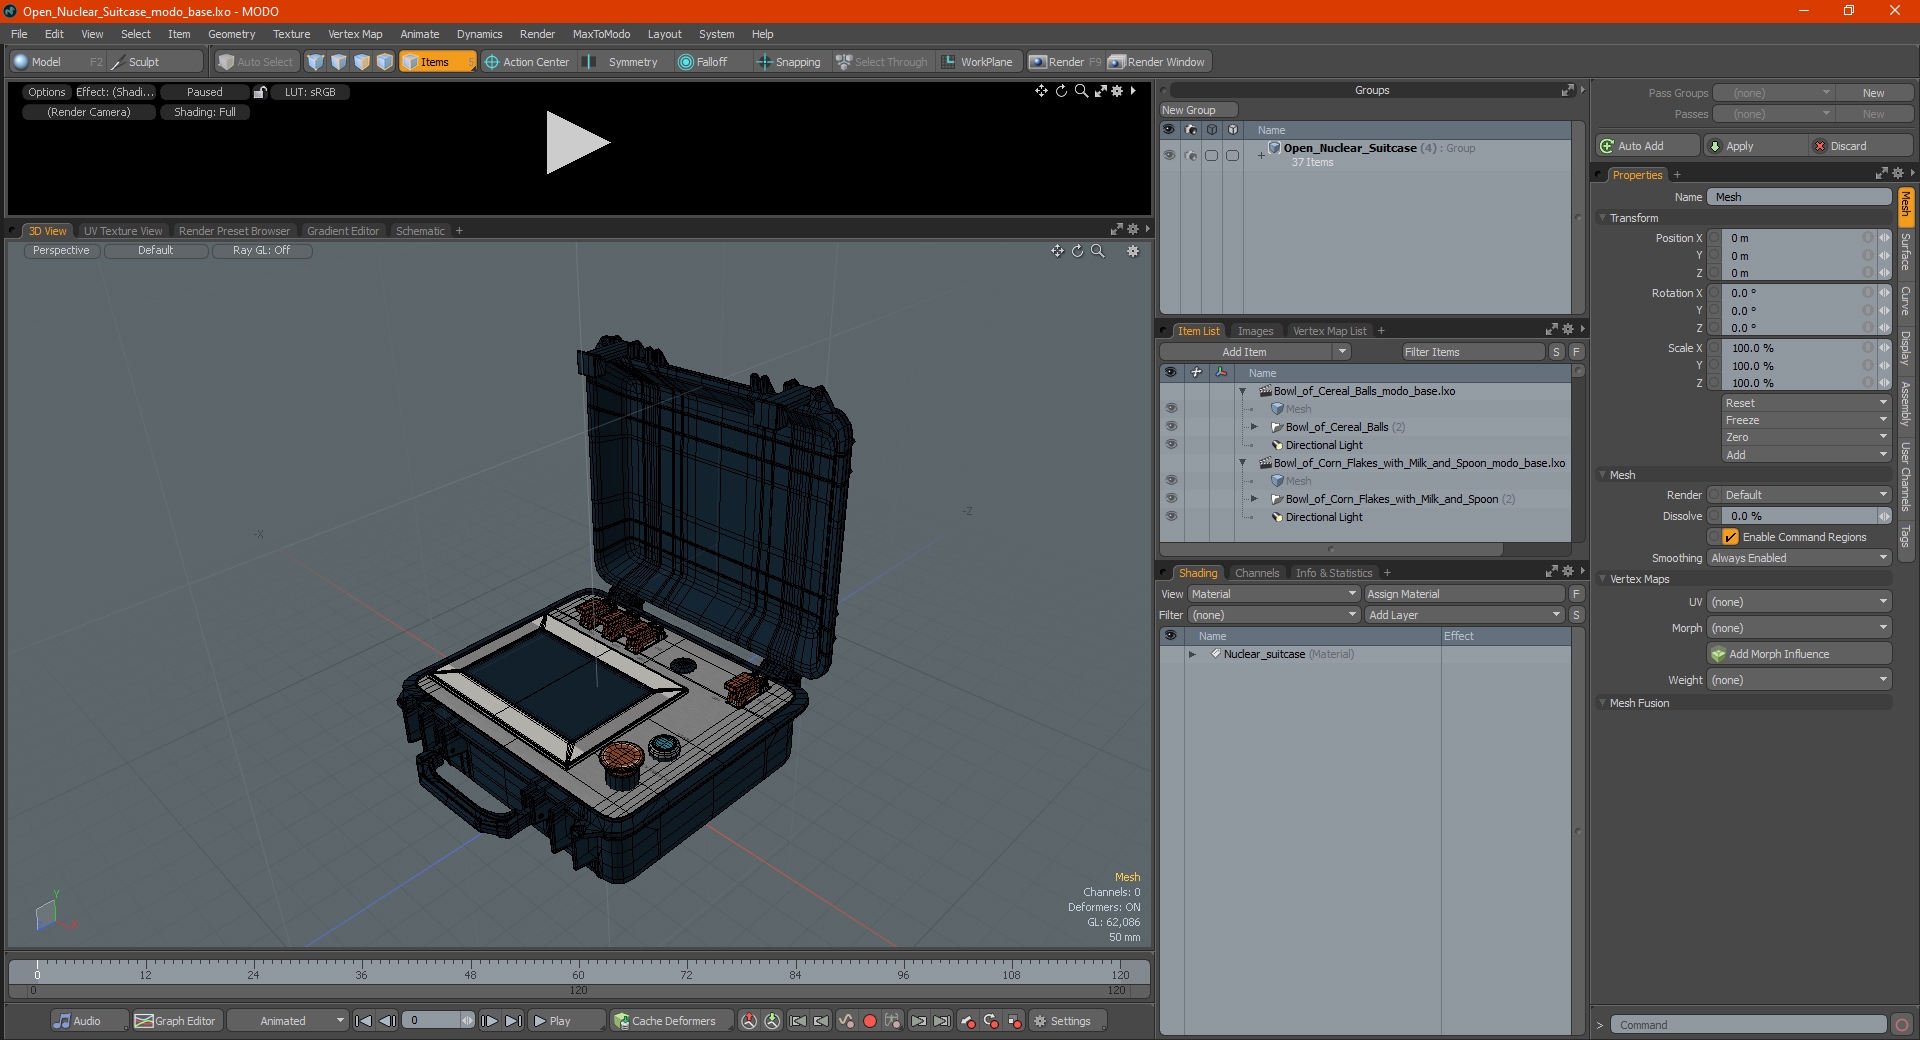The image size is (1920, 1040).
Task: Toggle visibility of first Directional Light
Action: pos(1171,445)
